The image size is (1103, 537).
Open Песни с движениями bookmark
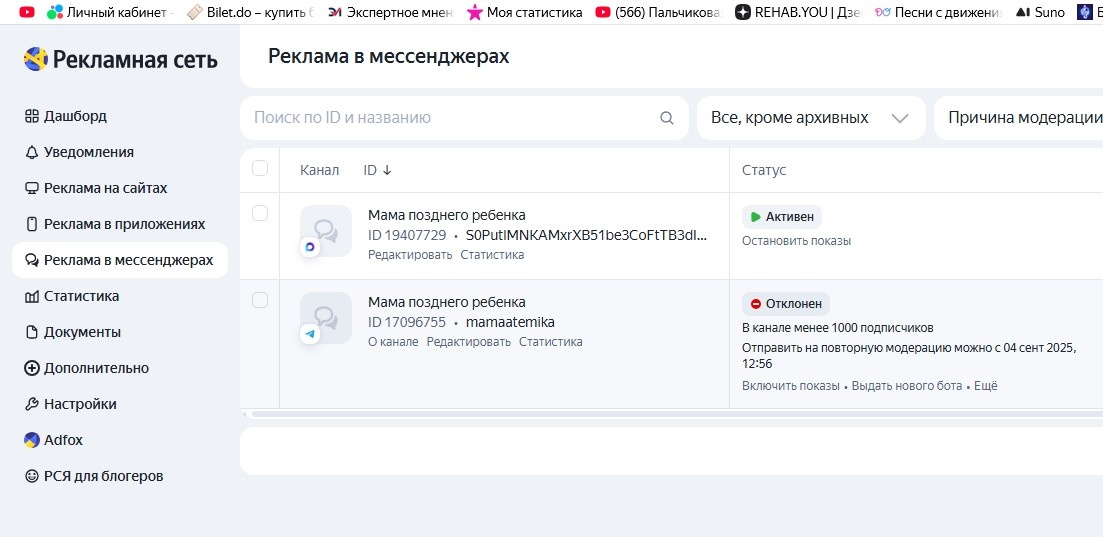coord(938,12)
